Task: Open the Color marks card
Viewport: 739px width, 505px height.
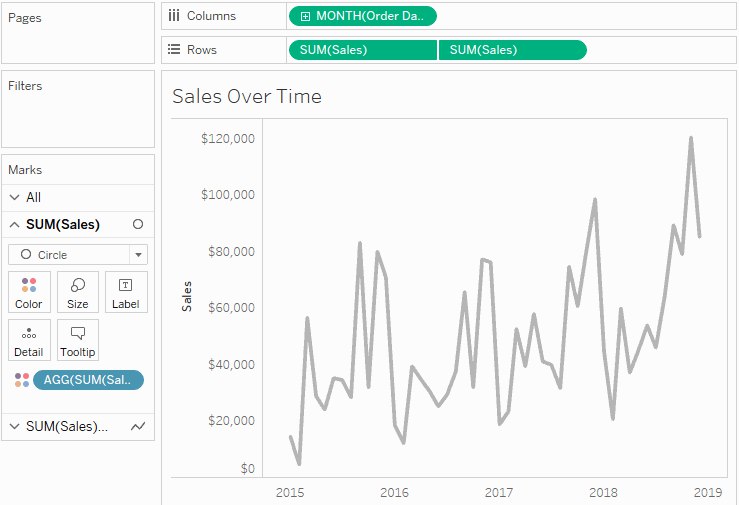Action: (29, 292)
